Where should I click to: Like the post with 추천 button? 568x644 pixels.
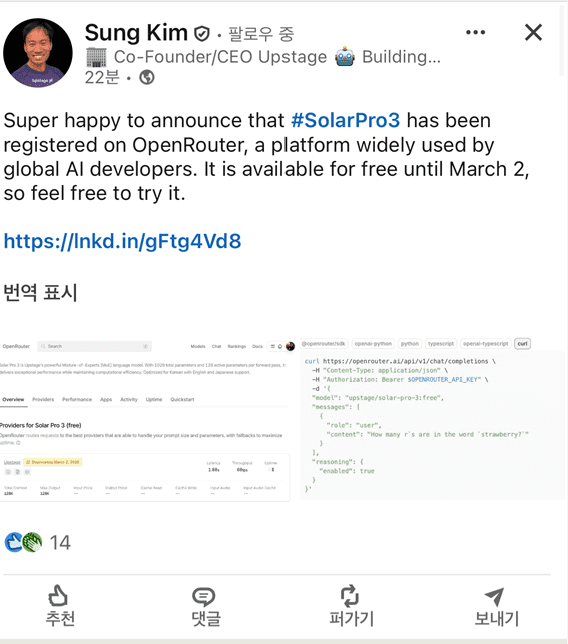coord(60,606)
